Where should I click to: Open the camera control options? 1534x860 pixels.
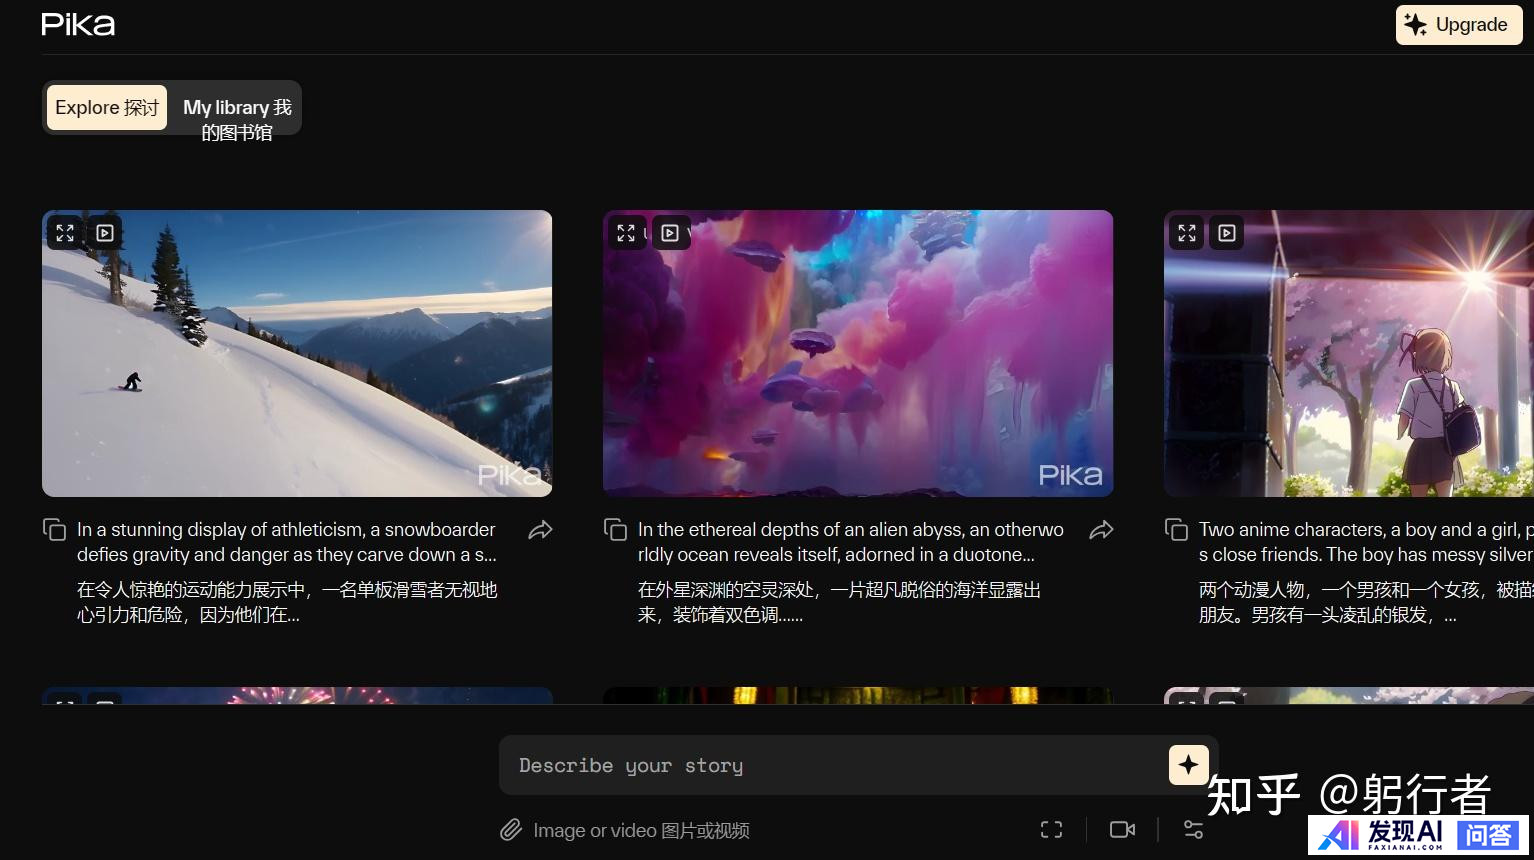click(1122, 829)
